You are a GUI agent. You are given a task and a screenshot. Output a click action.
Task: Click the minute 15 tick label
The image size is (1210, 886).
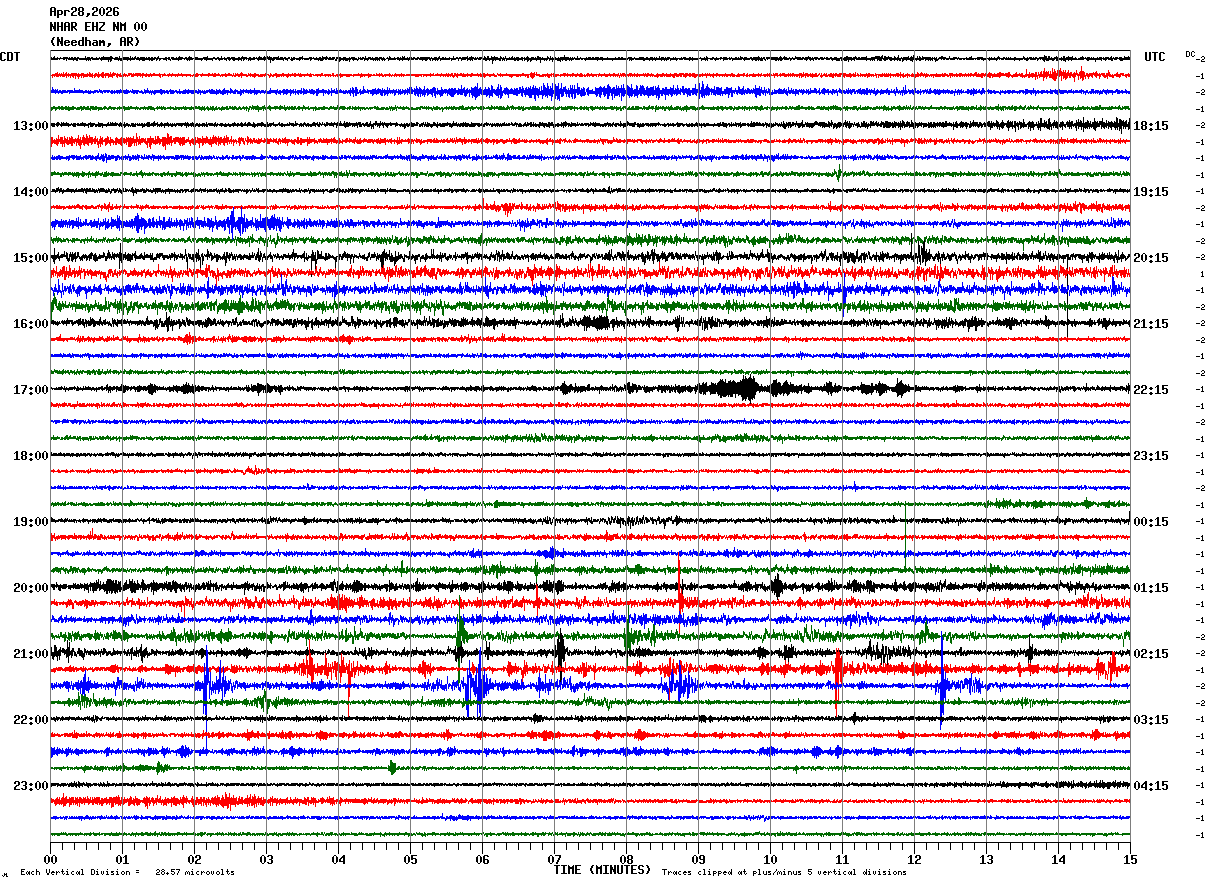tap(1130, 859)
